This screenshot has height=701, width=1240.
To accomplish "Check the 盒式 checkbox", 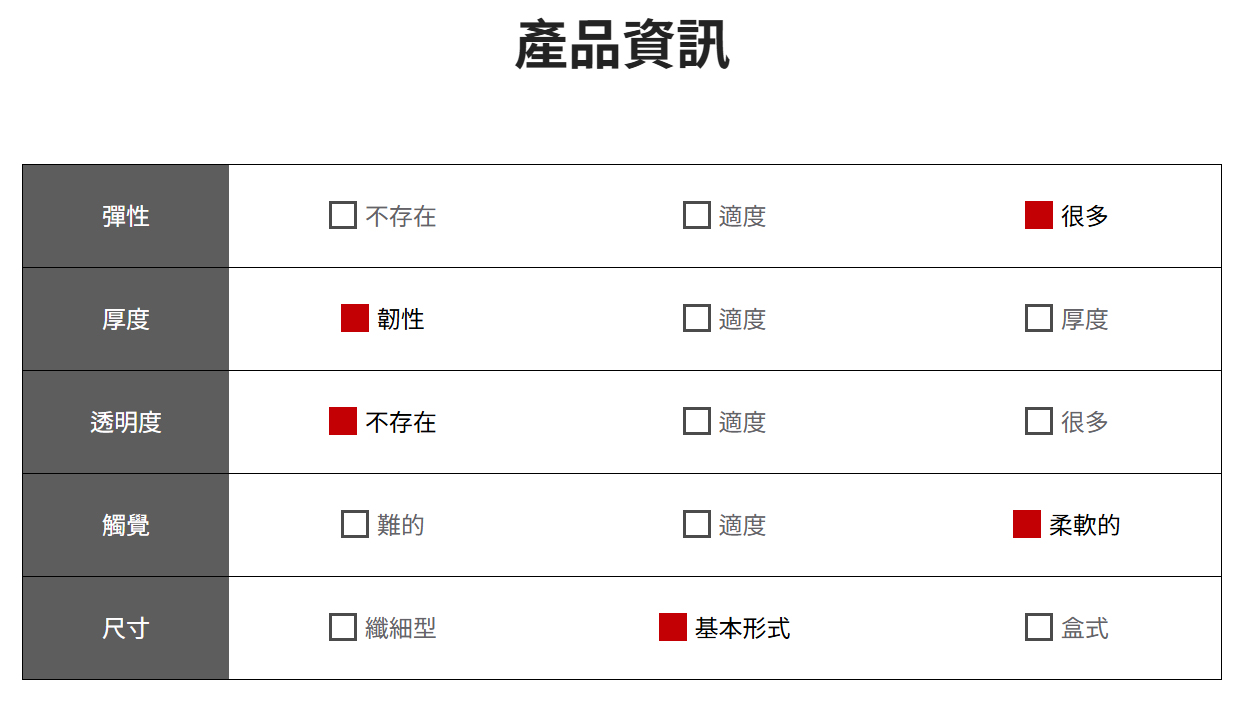I will (1039, 627).
